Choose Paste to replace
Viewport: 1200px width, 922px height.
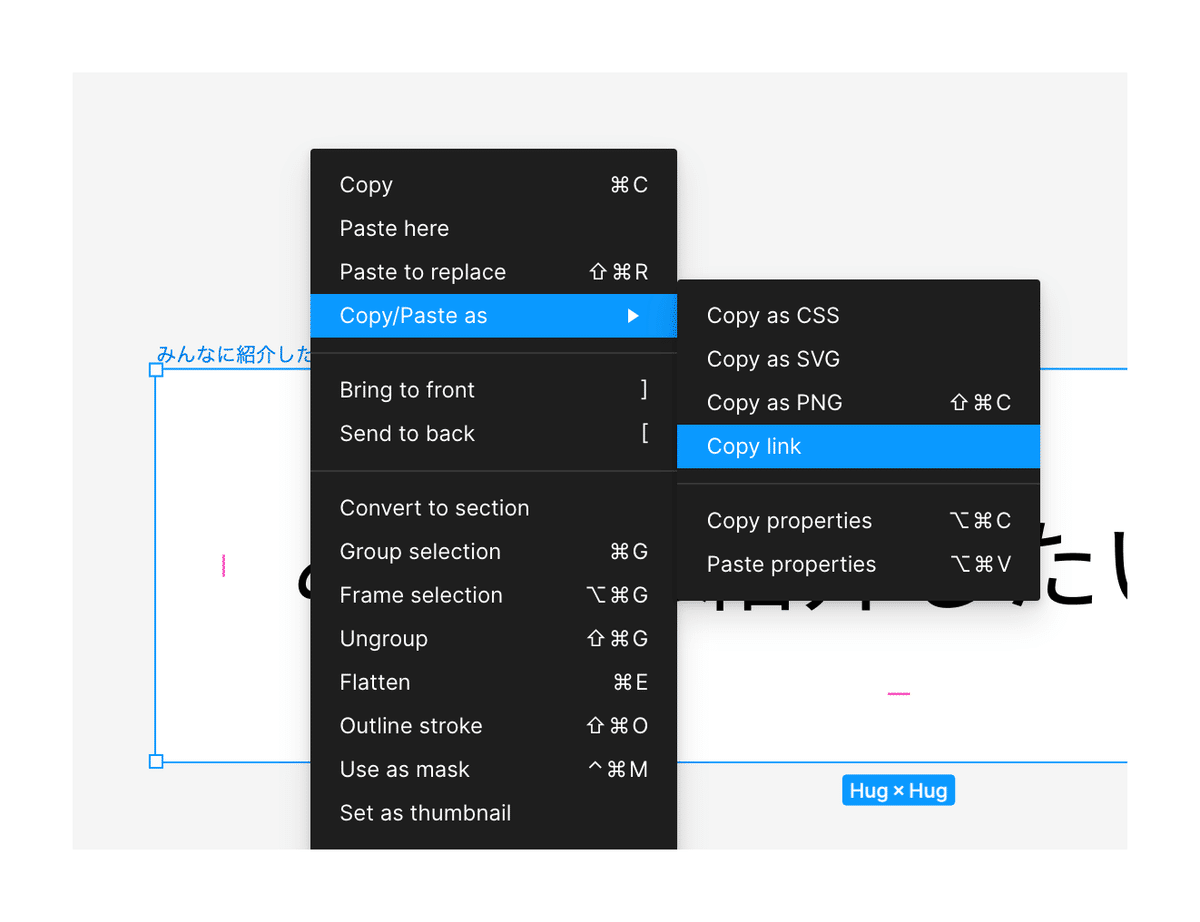click(494, 272)
